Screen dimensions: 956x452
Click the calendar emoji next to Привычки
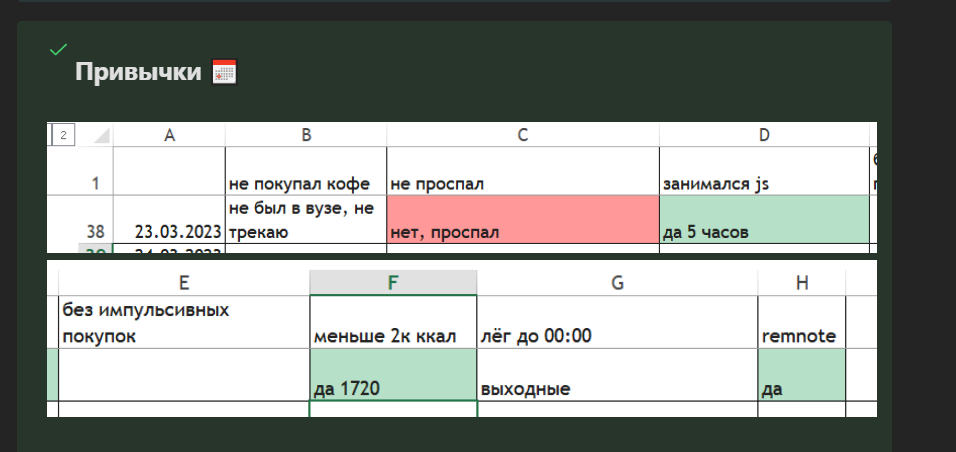pyautogui.click(x=224, y=72)
